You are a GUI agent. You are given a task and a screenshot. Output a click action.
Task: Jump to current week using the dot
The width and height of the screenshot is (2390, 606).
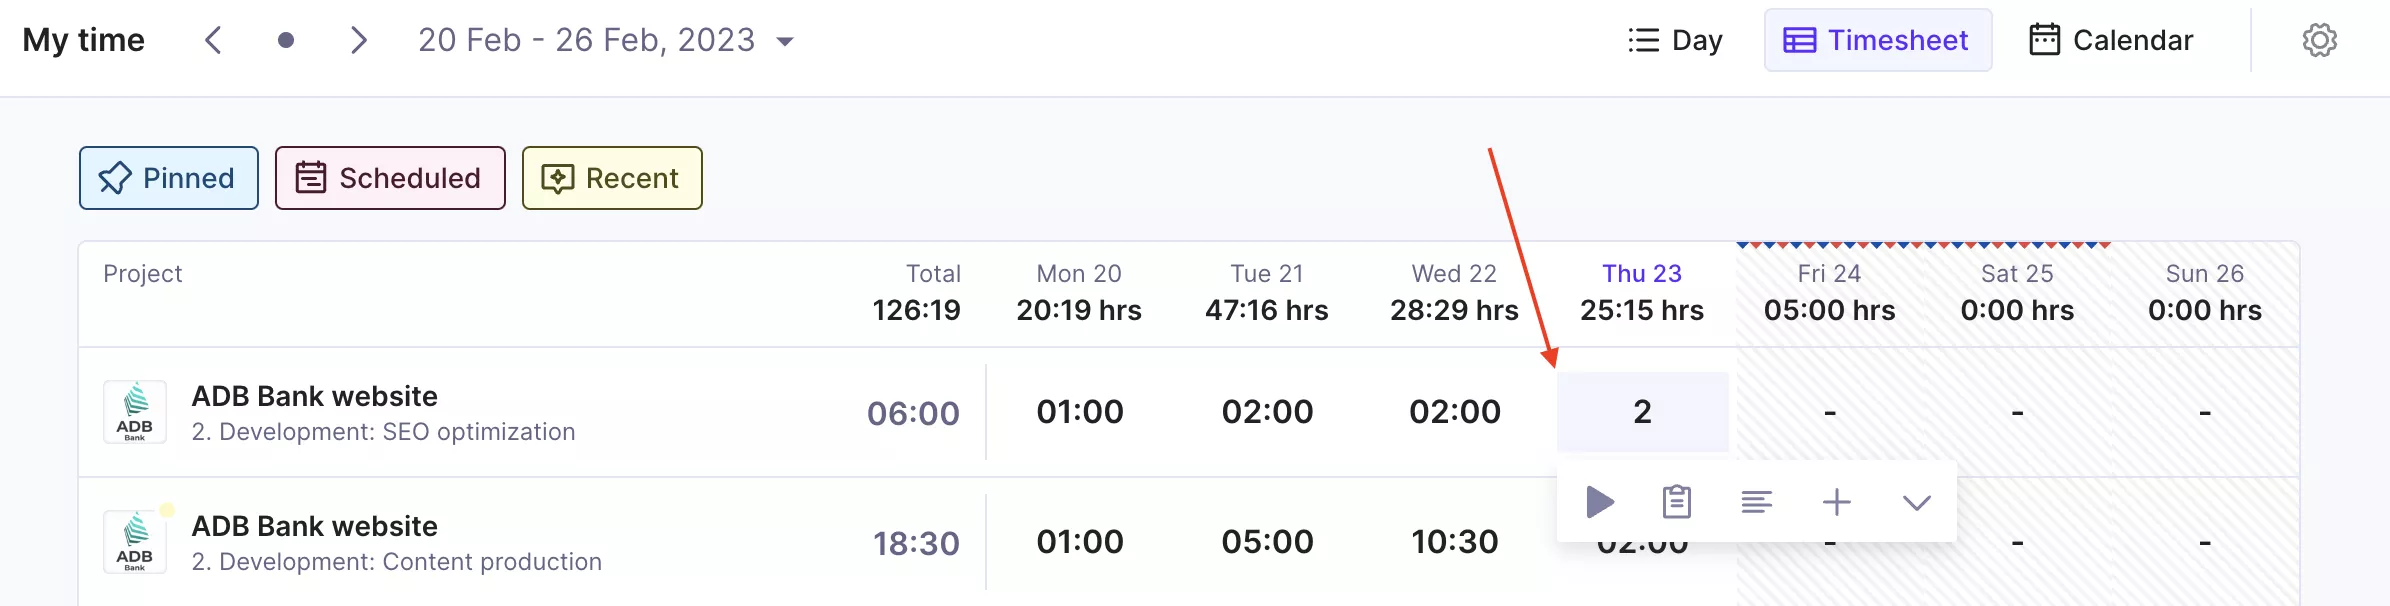click(286, 40)
